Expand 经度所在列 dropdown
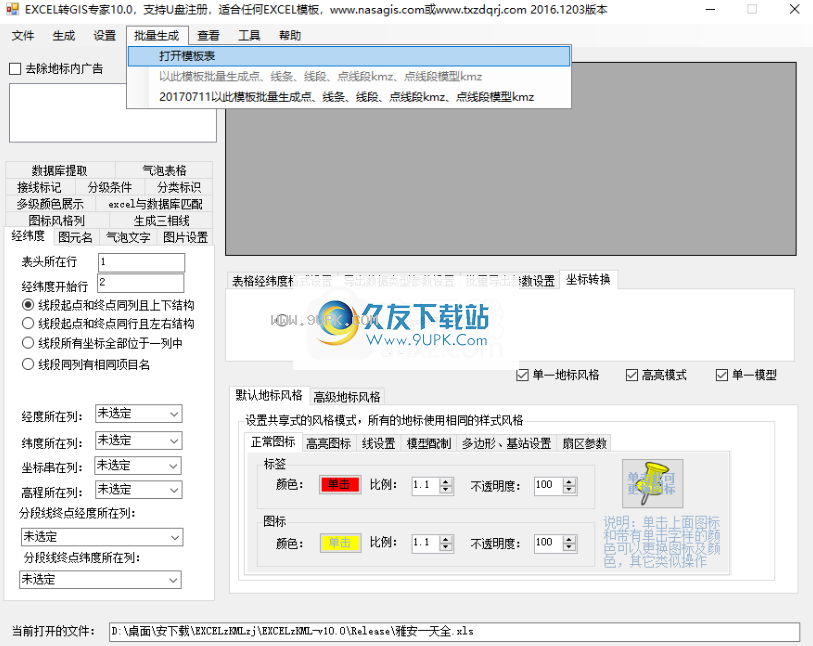Image resolution: width=813 pixels, height=646 pixels. (x=138, y=414)
